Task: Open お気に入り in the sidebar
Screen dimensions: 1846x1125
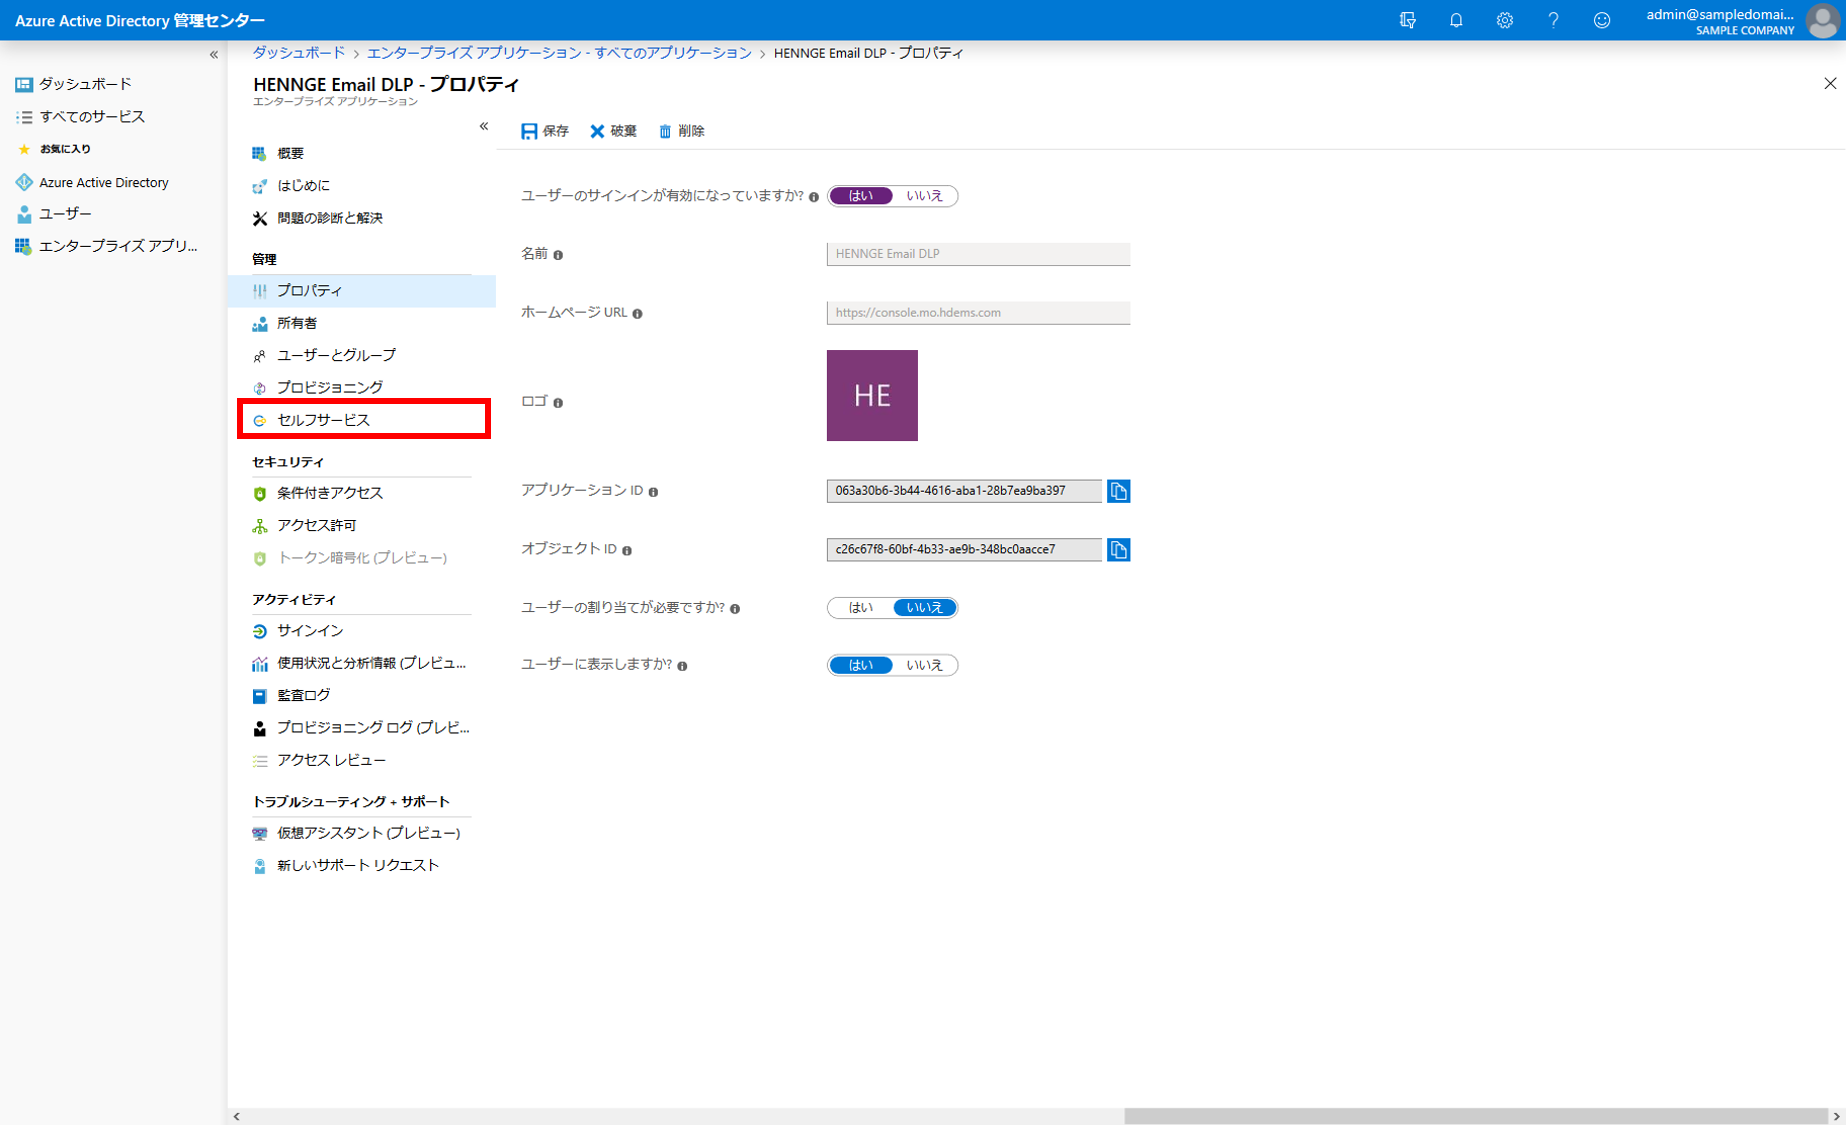Action: pos(65,149)
